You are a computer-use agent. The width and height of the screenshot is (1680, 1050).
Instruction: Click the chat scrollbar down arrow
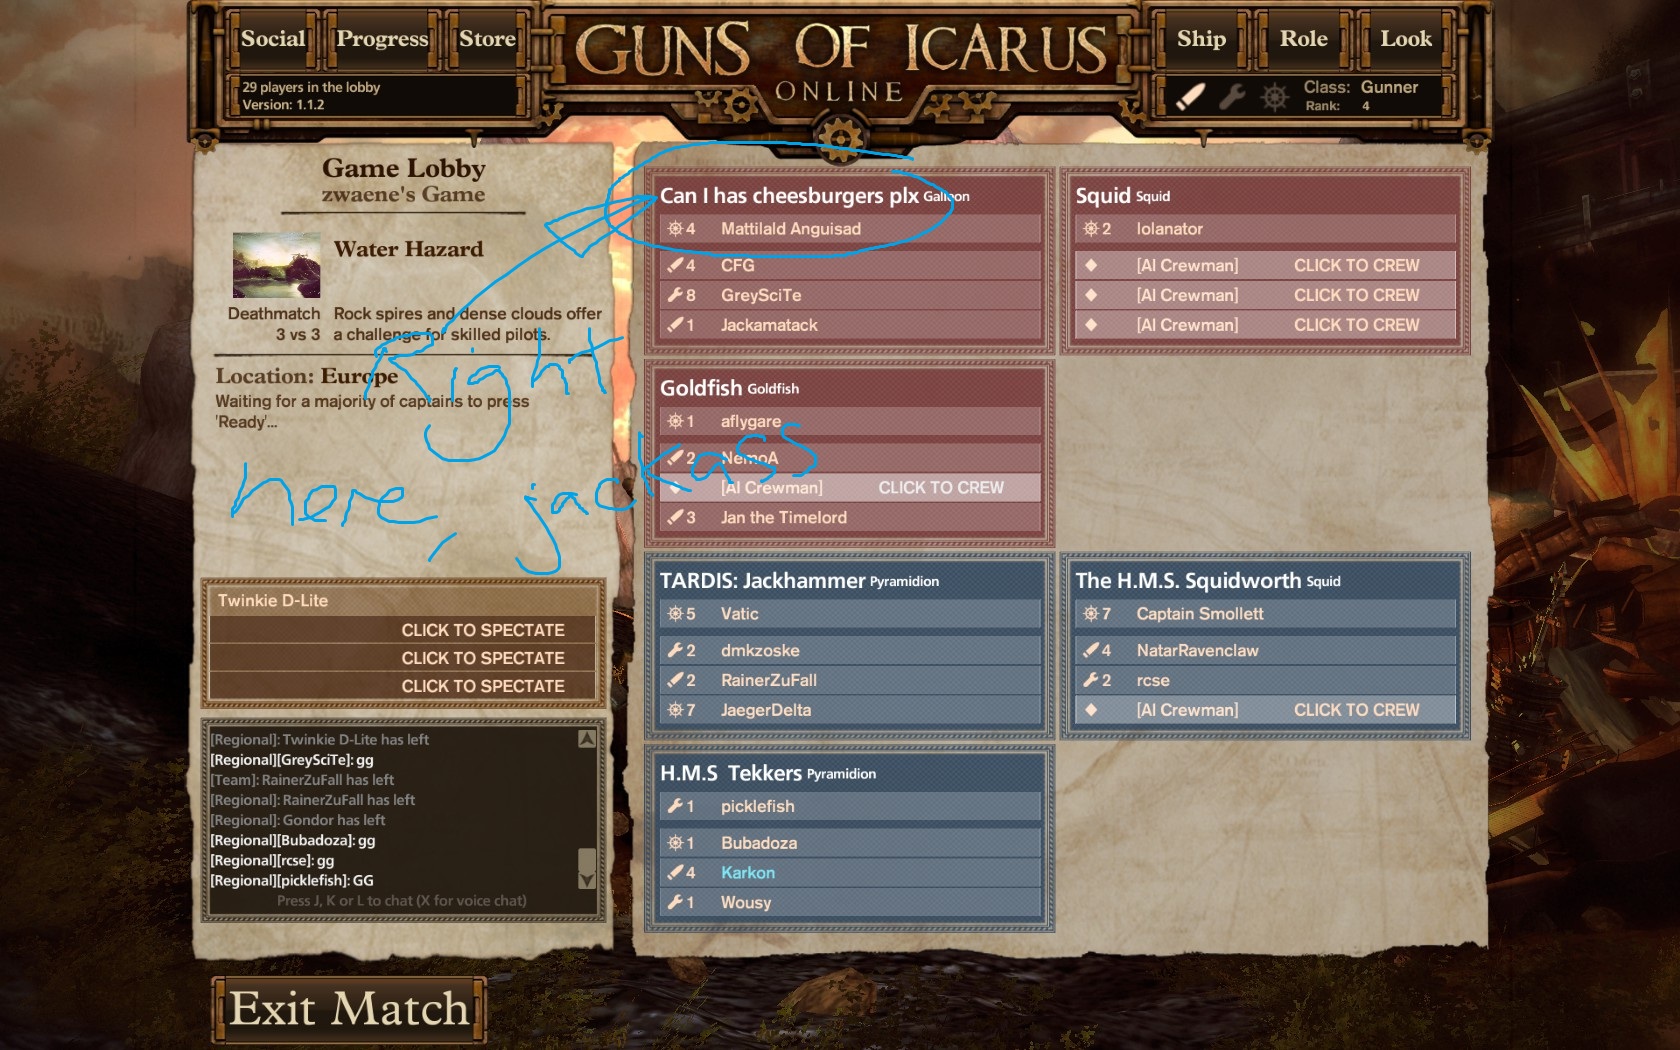(587, 880)
